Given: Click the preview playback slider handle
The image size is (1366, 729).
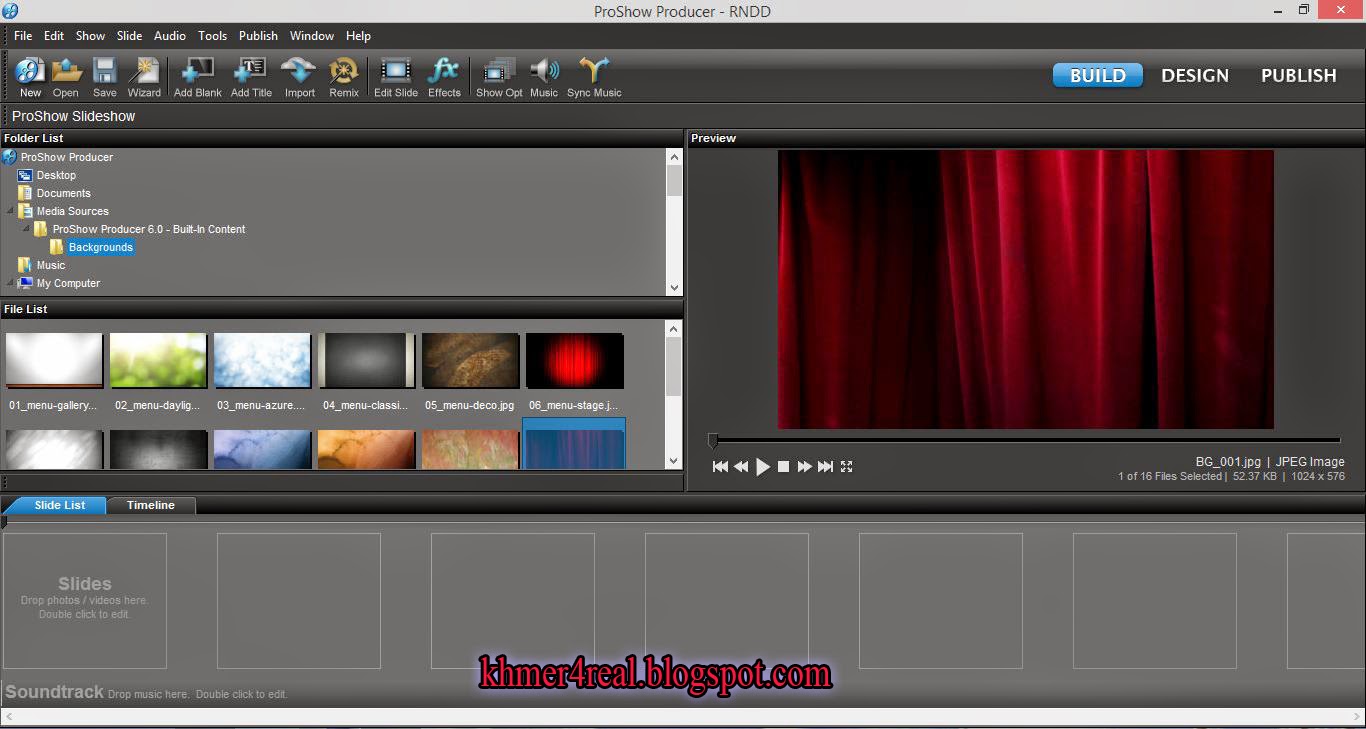Looking at the screenshot, I should click(714, 439).
